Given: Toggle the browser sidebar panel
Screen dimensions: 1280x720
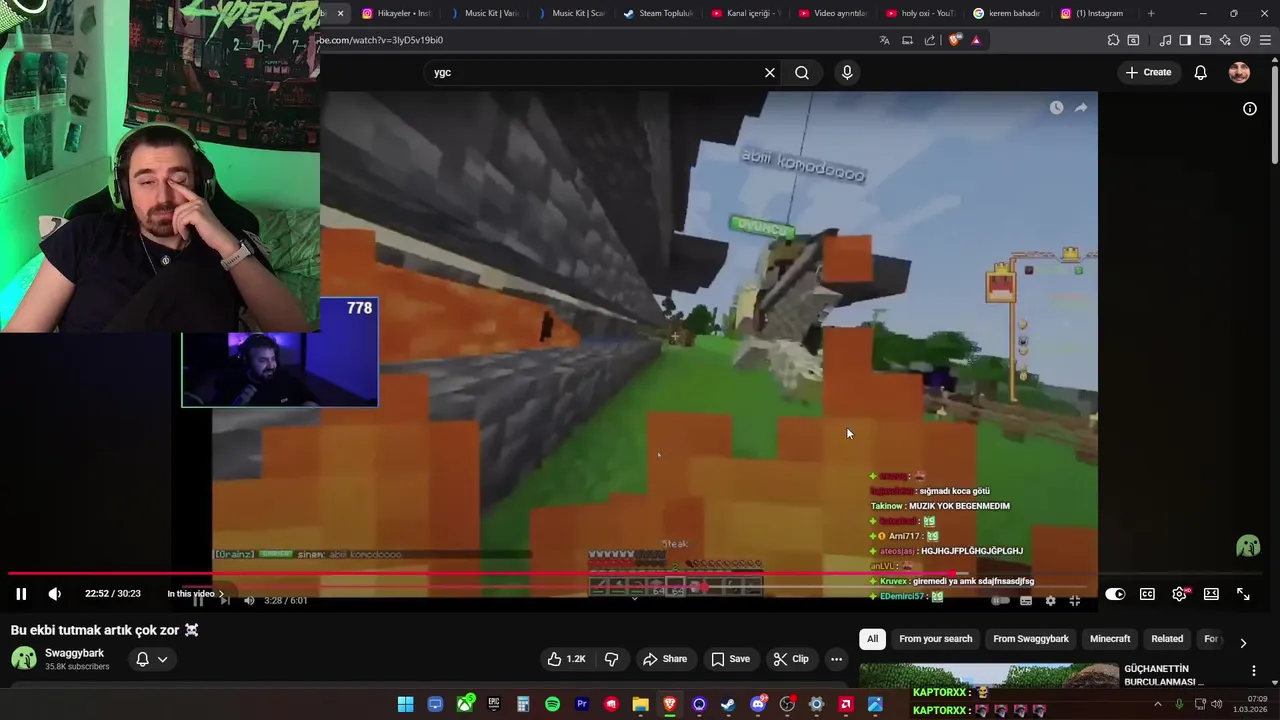Looking at the screenshot, I should (x=1185, y=40).
